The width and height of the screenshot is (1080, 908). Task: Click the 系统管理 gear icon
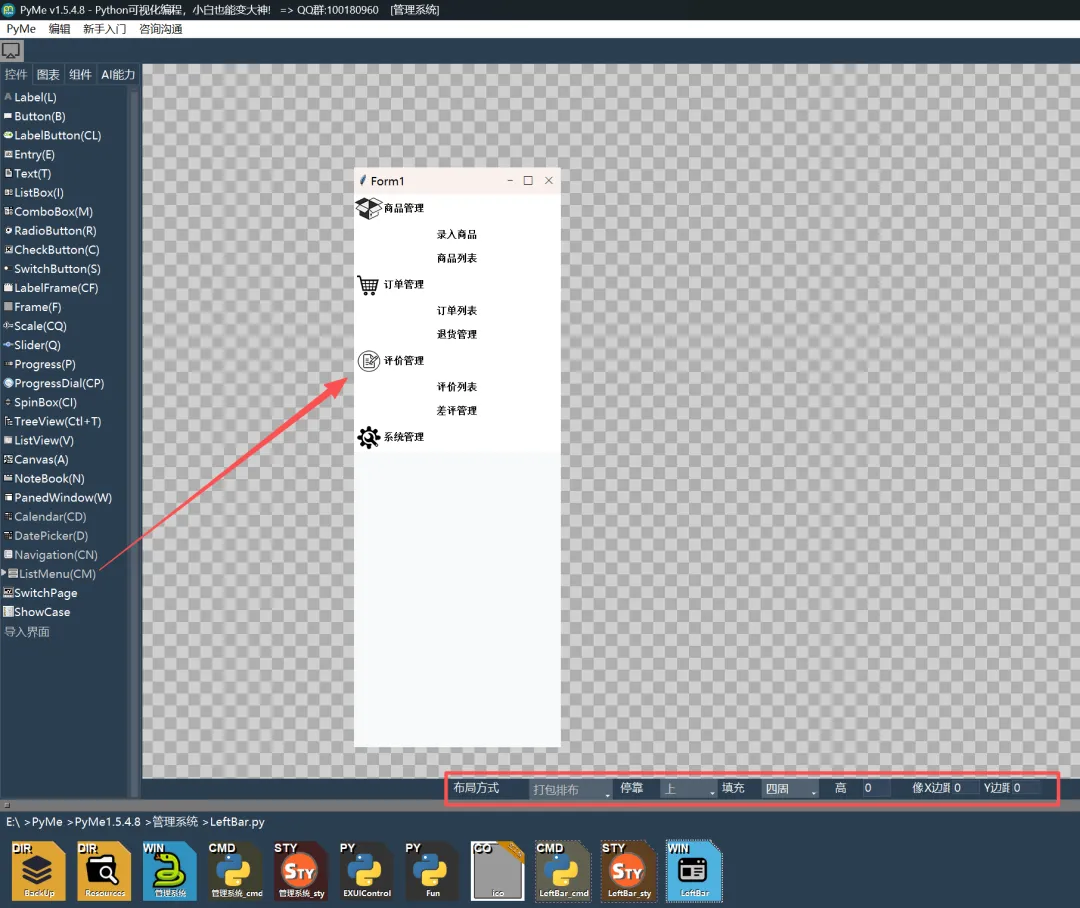tap(368, 437)
